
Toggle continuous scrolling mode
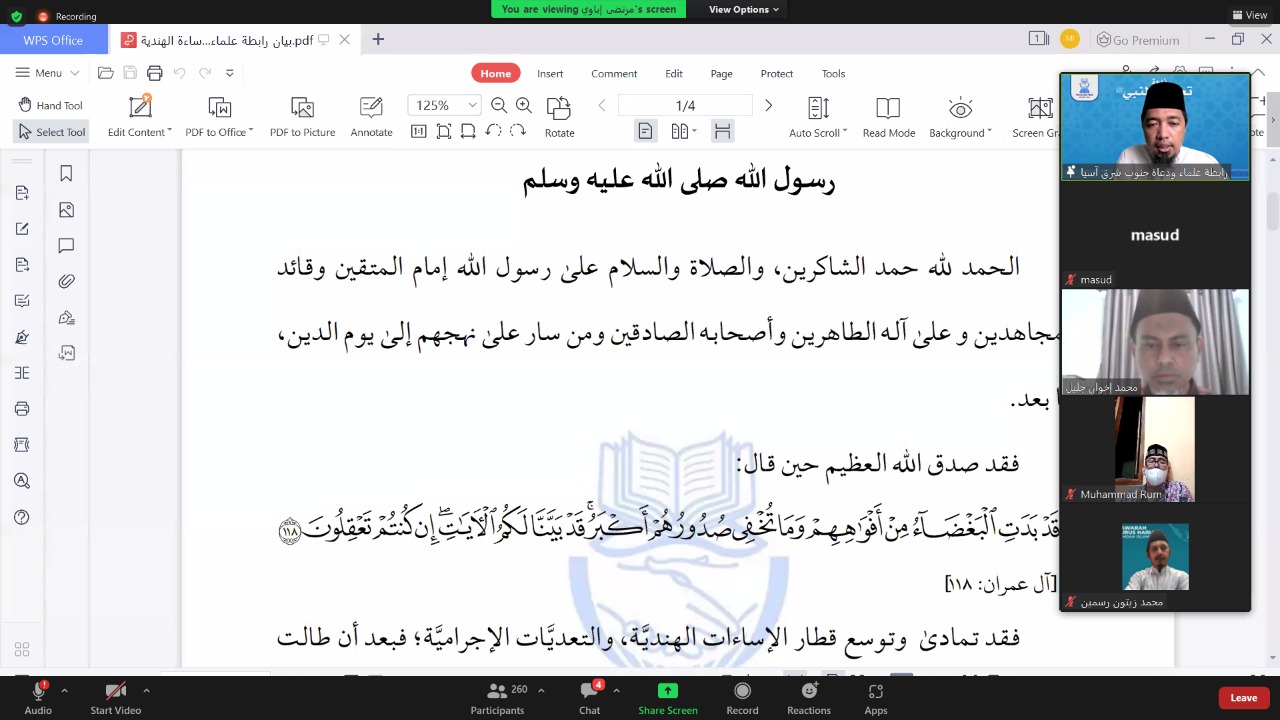pyautogui.click(x=722, y=131)
